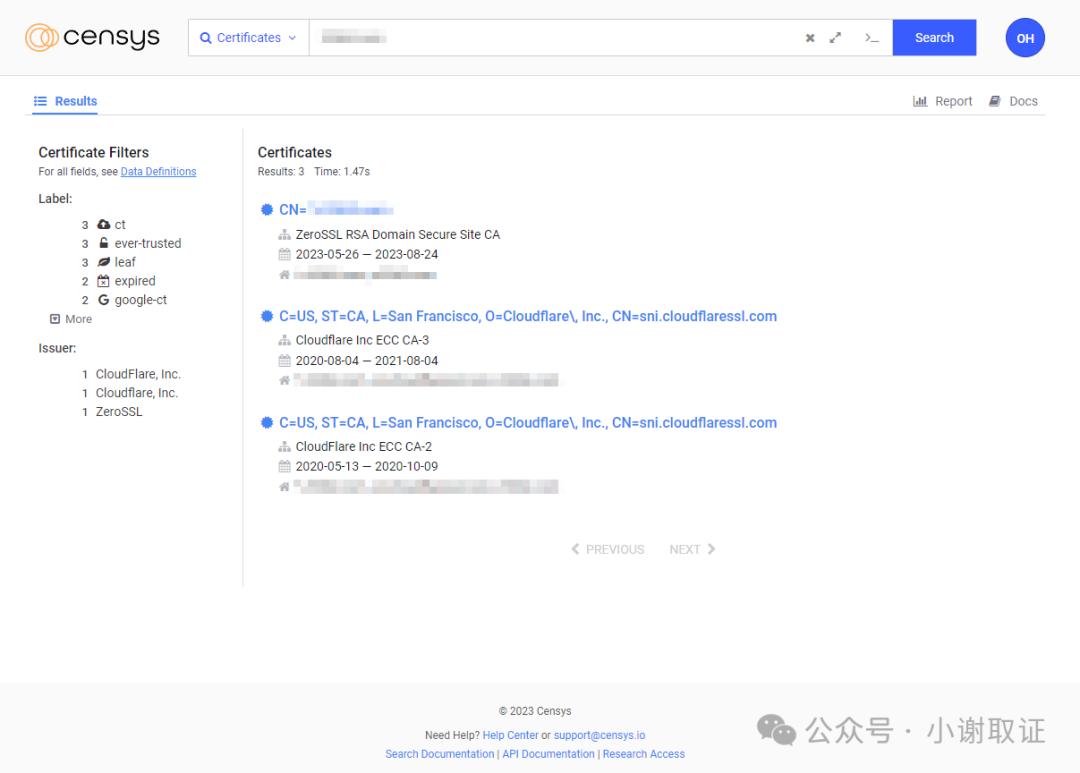Open API Documentation footer link
Viewport: 1080px width, 773px height.
(x=548, y=754)
